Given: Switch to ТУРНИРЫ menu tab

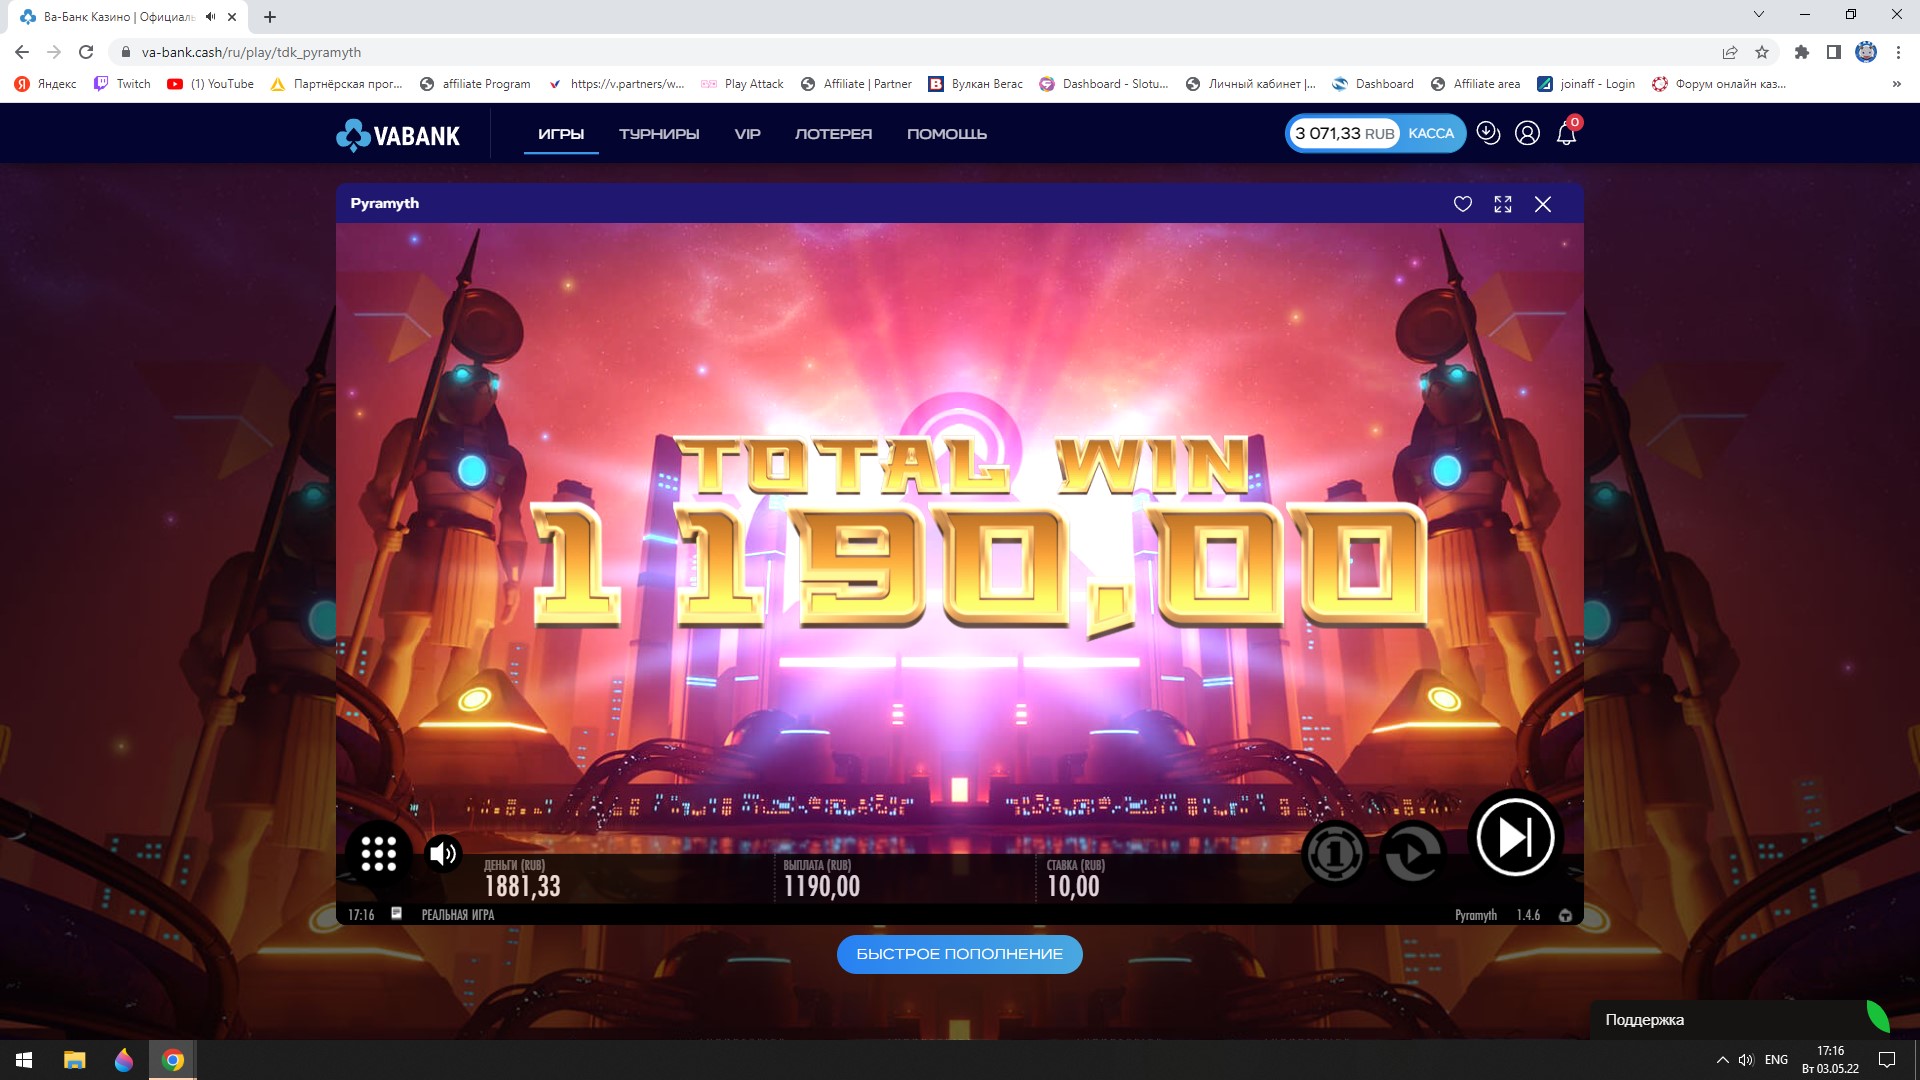Looking at the screenshot, I should click(659, 134).
